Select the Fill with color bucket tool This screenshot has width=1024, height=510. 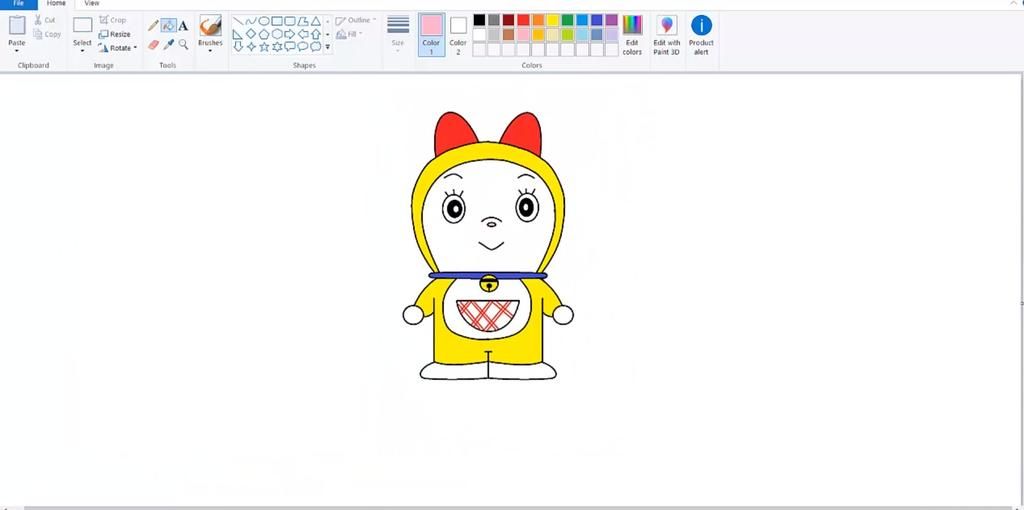168,25
